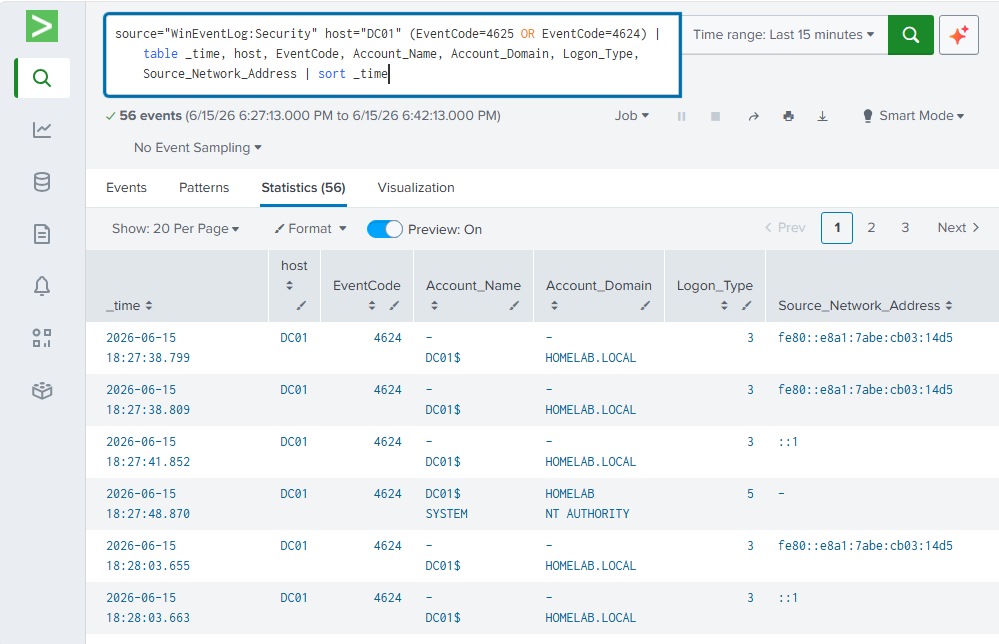
Task: Switch to the Visualization tab
Action: (x=416, y=188)
